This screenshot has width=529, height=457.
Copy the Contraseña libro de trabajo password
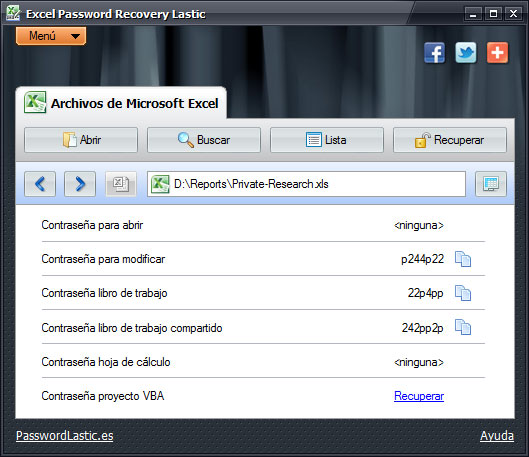click(x=463, y=293)
